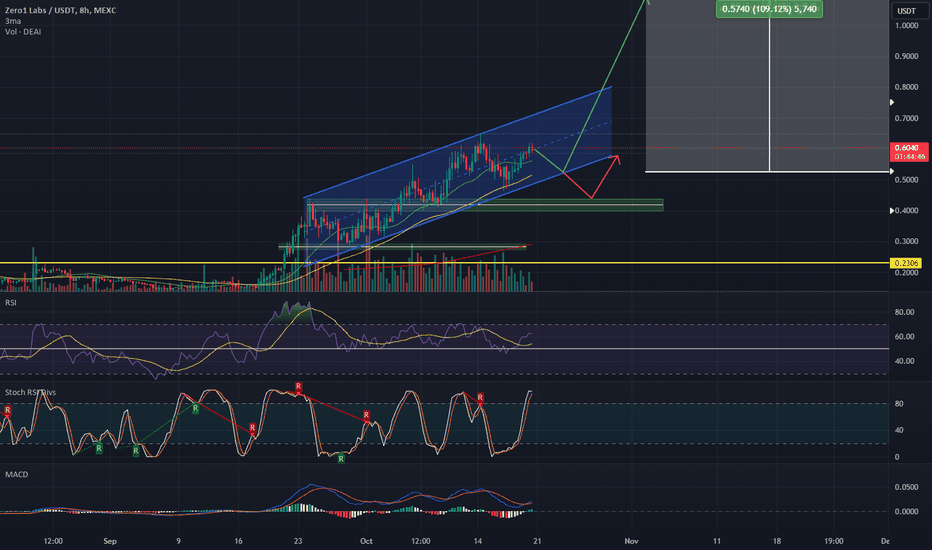Click the 0.5000 price axis value

coord(906,180)
